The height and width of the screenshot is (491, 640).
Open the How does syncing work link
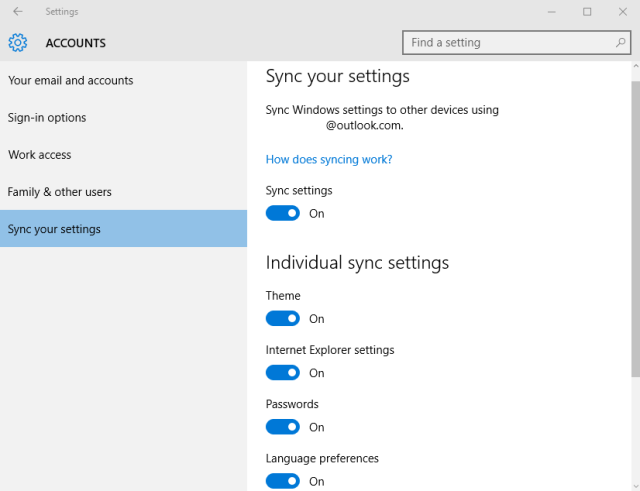329,159
